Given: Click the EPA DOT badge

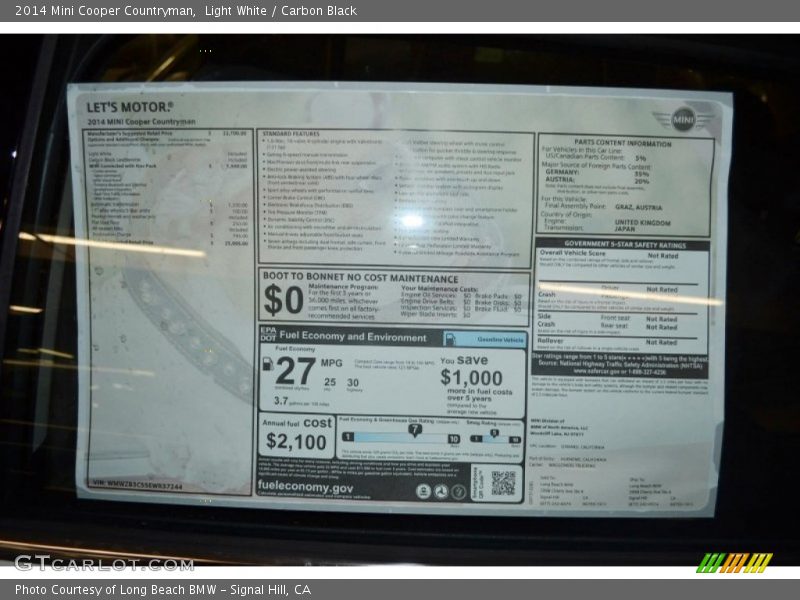Looking at the screenshot, I should pyautogui.click(x=268, y=335).
